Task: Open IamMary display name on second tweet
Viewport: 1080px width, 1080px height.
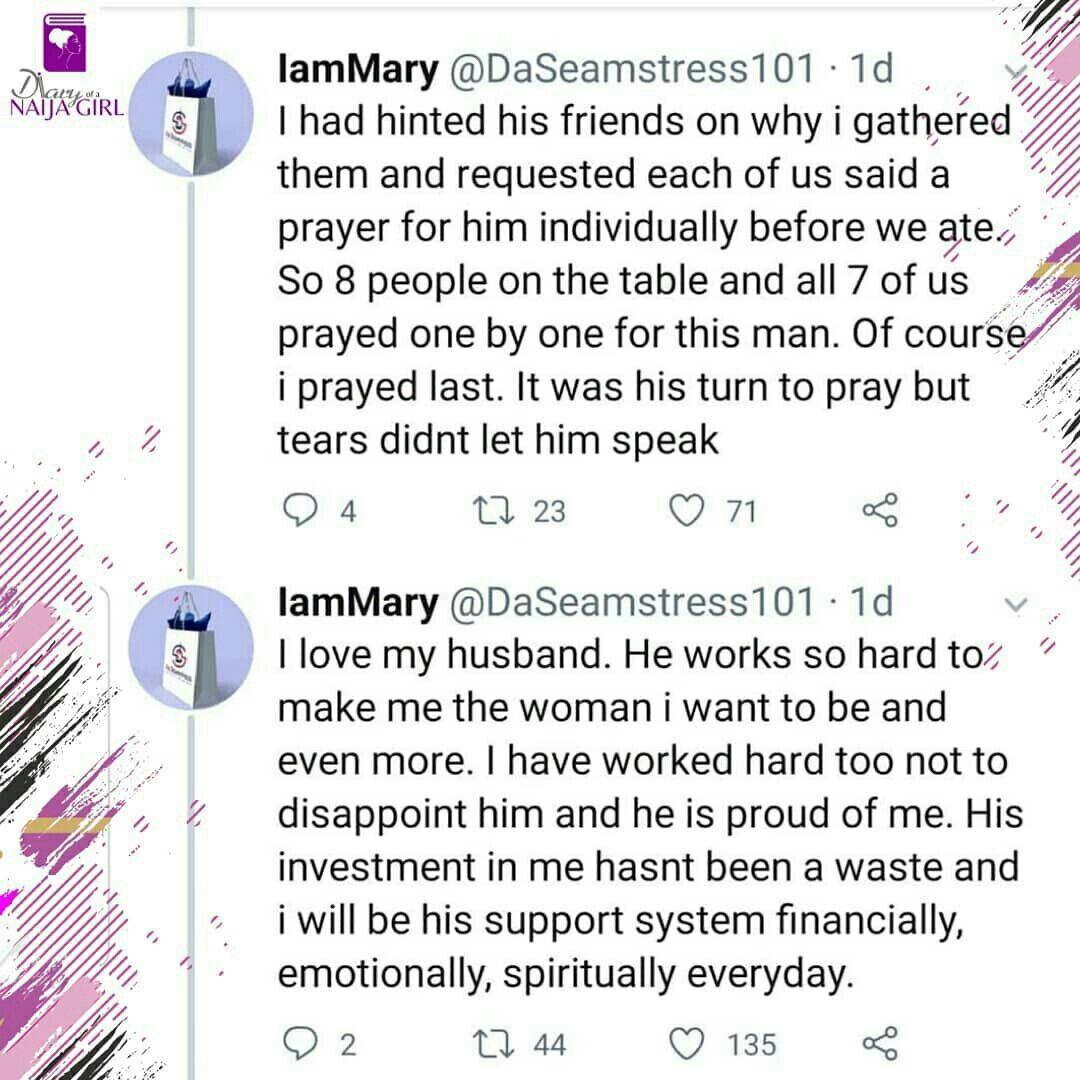Action: (357, 603)
